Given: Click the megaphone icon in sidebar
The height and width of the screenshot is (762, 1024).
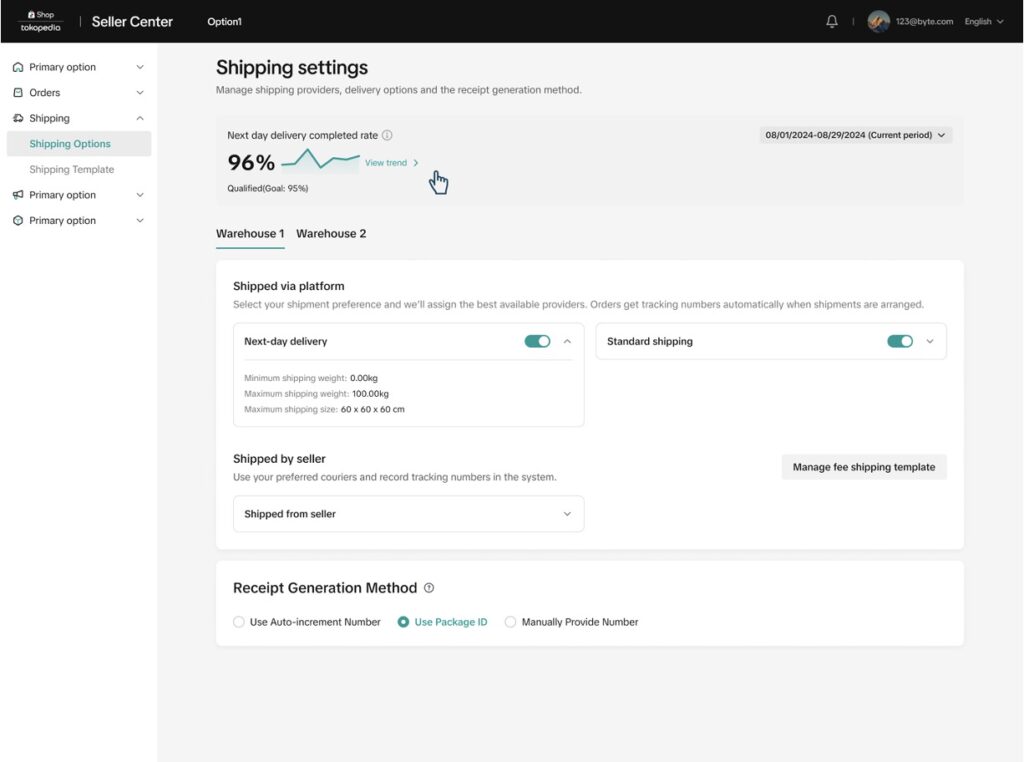Looking at the screenshot, I should point(18,195).
